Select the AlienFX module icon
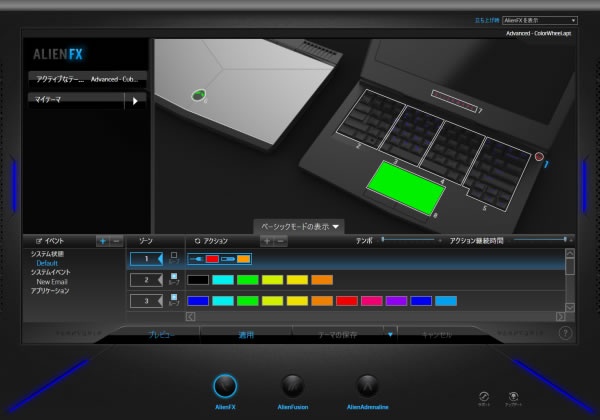The image size is (600, 420). click(x=226, y=385)
